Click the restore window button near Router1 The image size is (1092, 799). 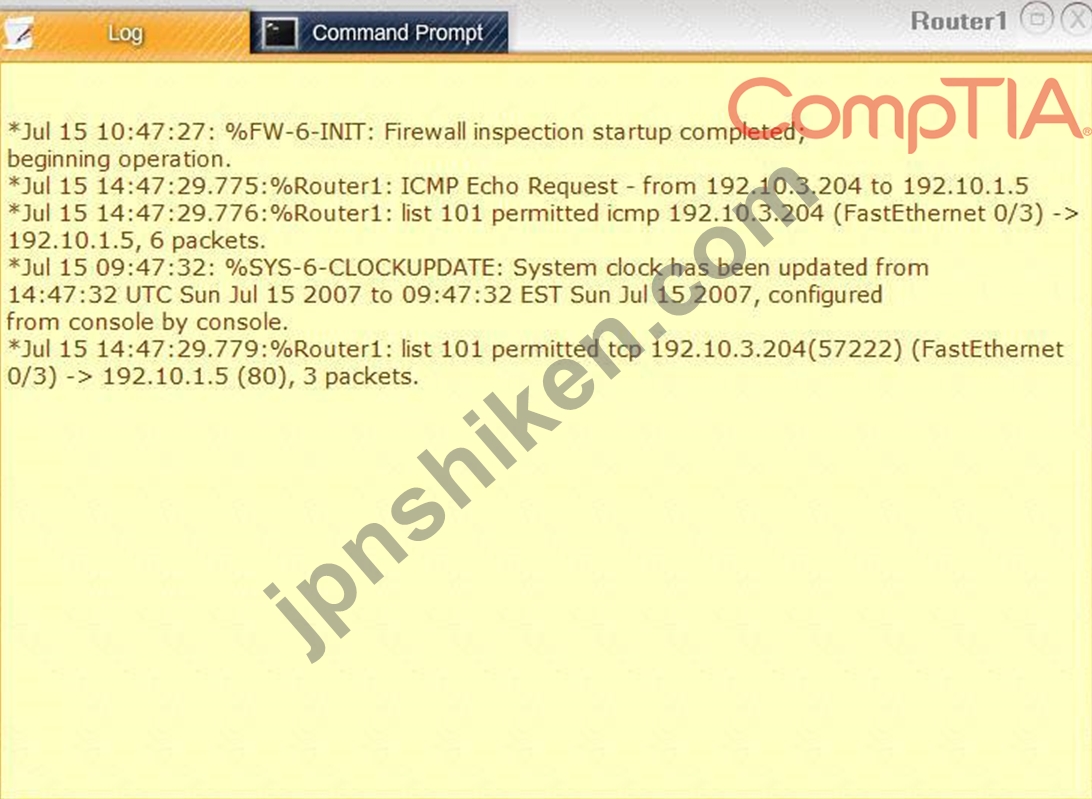pyautogui.click(x=1036, y=19)
